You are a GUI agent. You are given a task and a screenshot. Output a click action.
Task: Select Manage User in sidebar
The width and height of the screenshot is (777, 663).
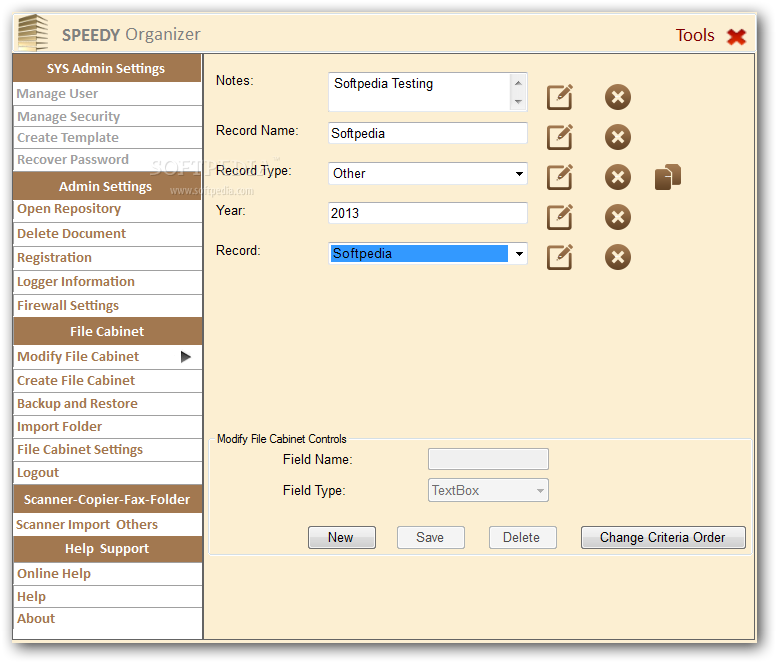pos(108,94)
